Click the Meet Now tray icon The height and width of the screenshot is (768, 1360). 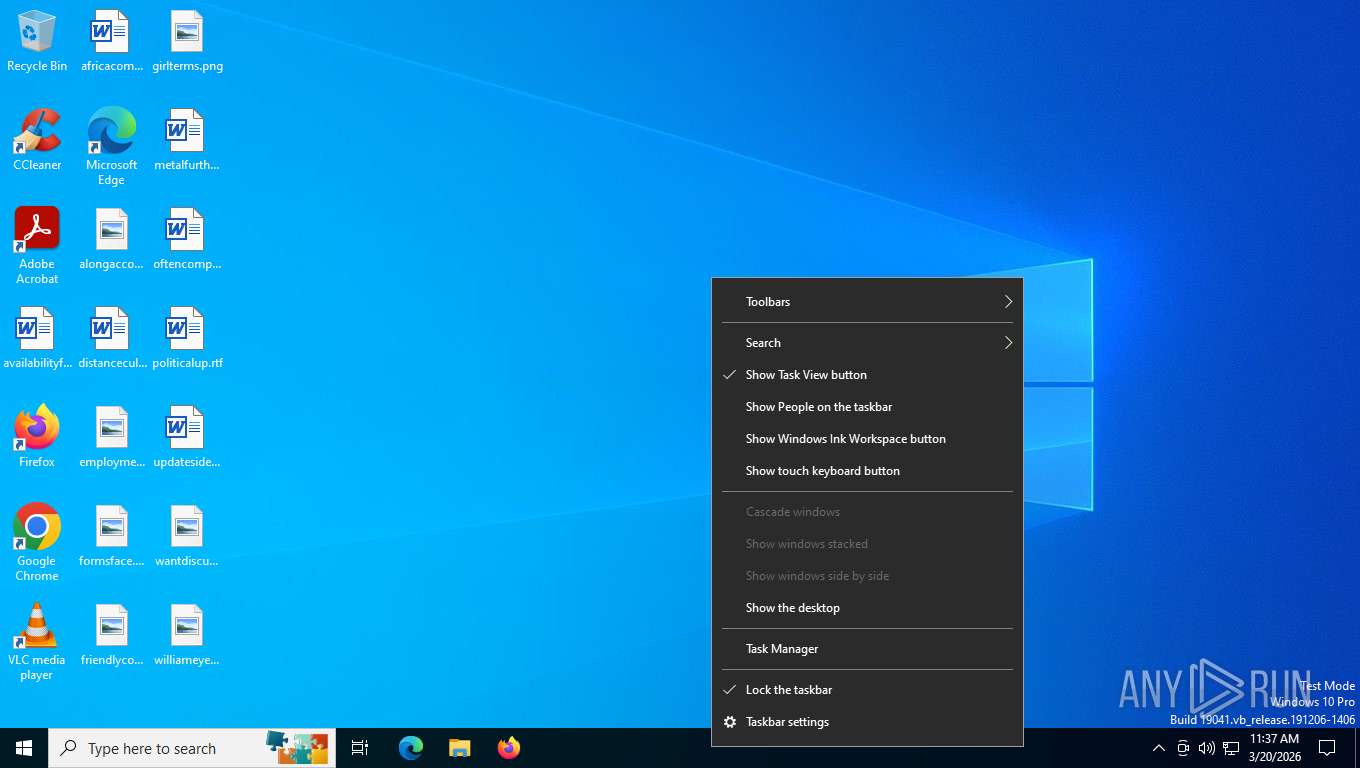[1183, 748]
